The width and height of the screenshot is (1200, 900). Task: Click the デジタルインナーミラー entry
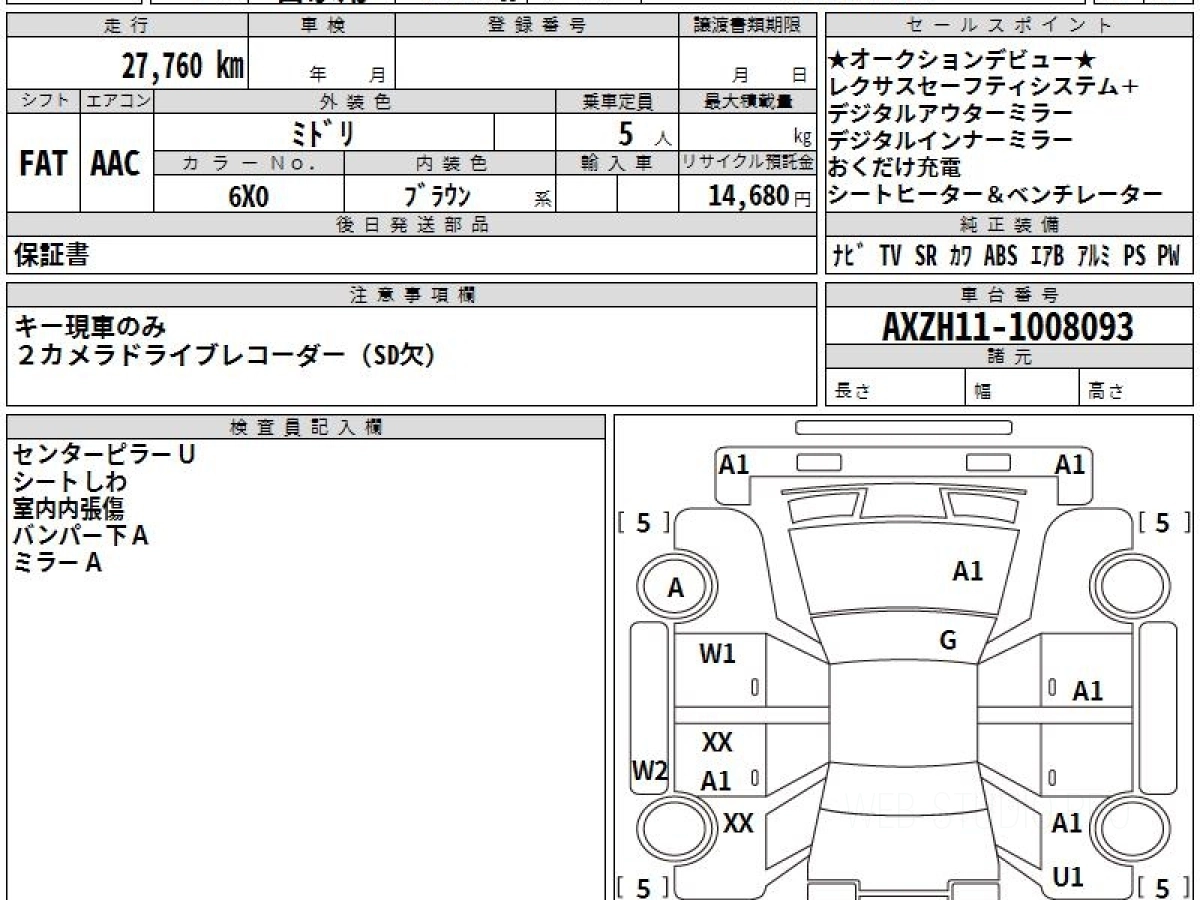tap(951, 141)
